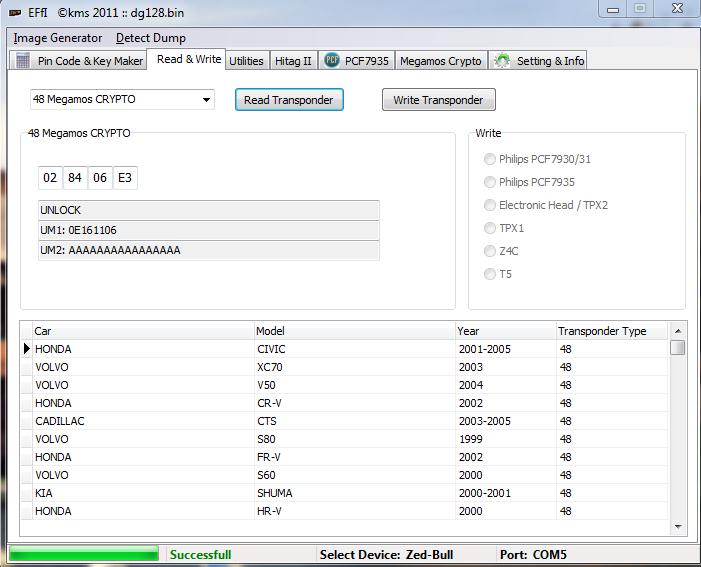Choose the T5 write radio button
The height and width of the screenshot is (567, 701).
pyautogui.click(x=489, y=274)
